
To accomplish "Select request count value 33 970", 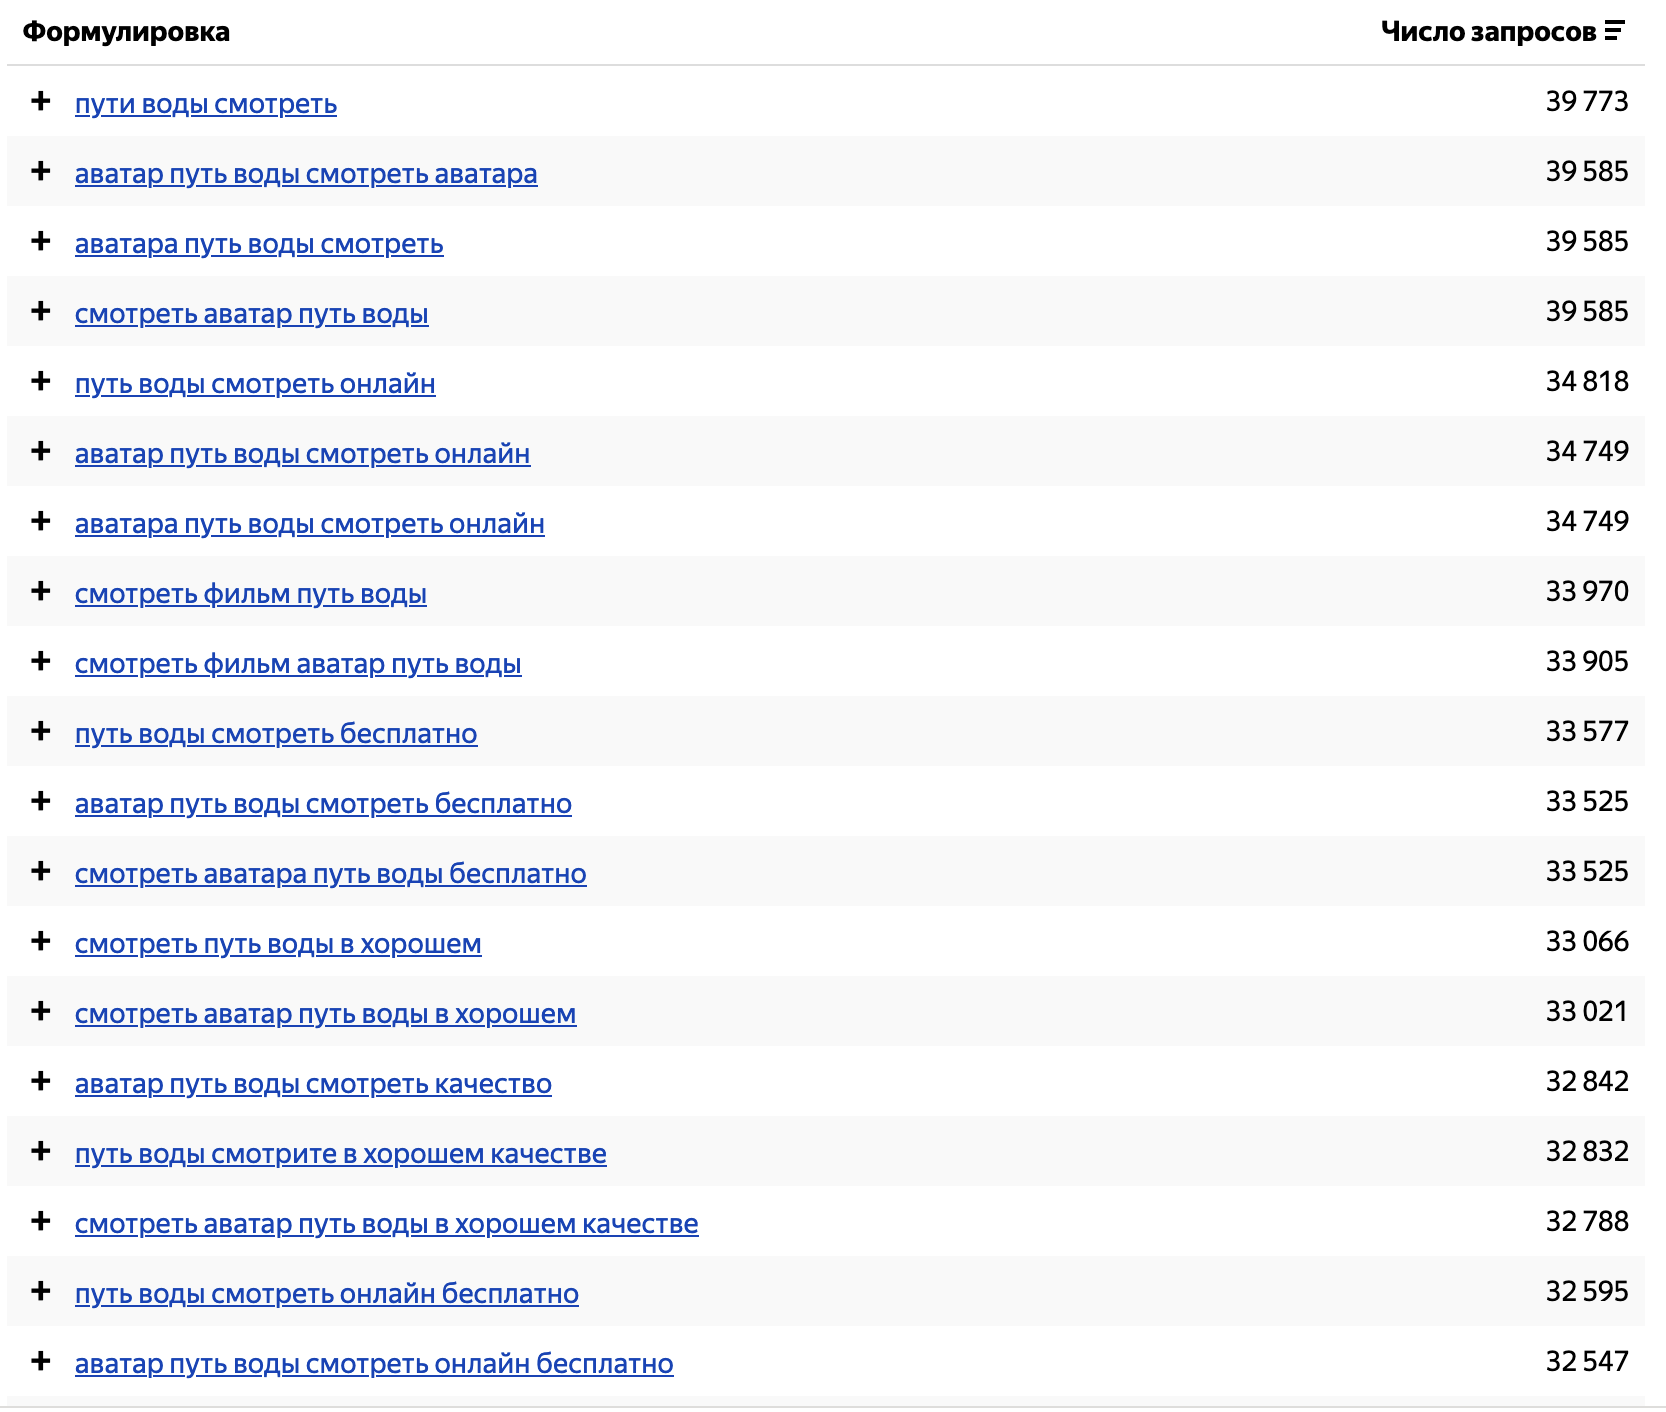I will [1587, 591].
